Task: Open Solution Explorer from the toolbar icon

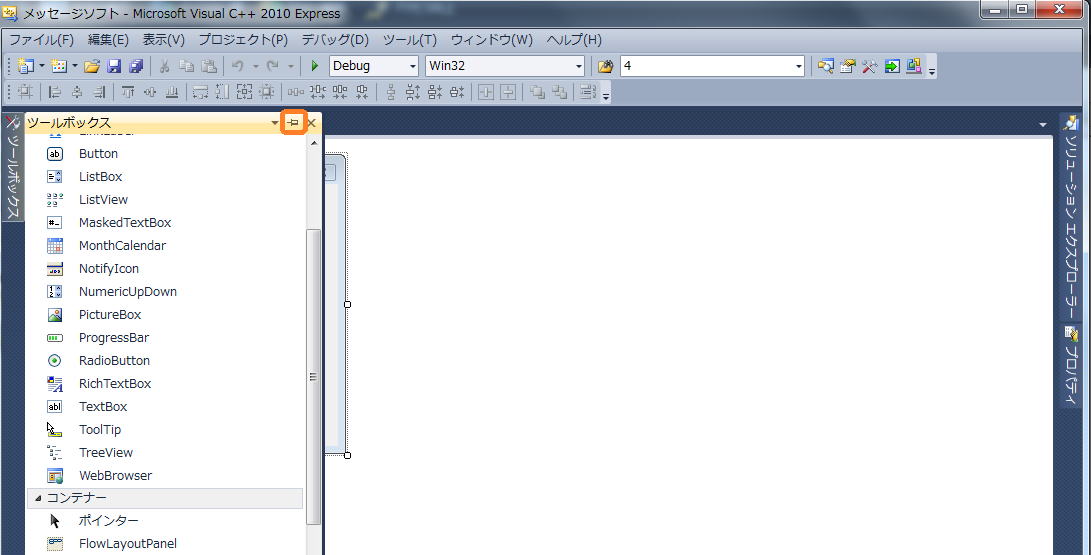Action: click(826, 66)
